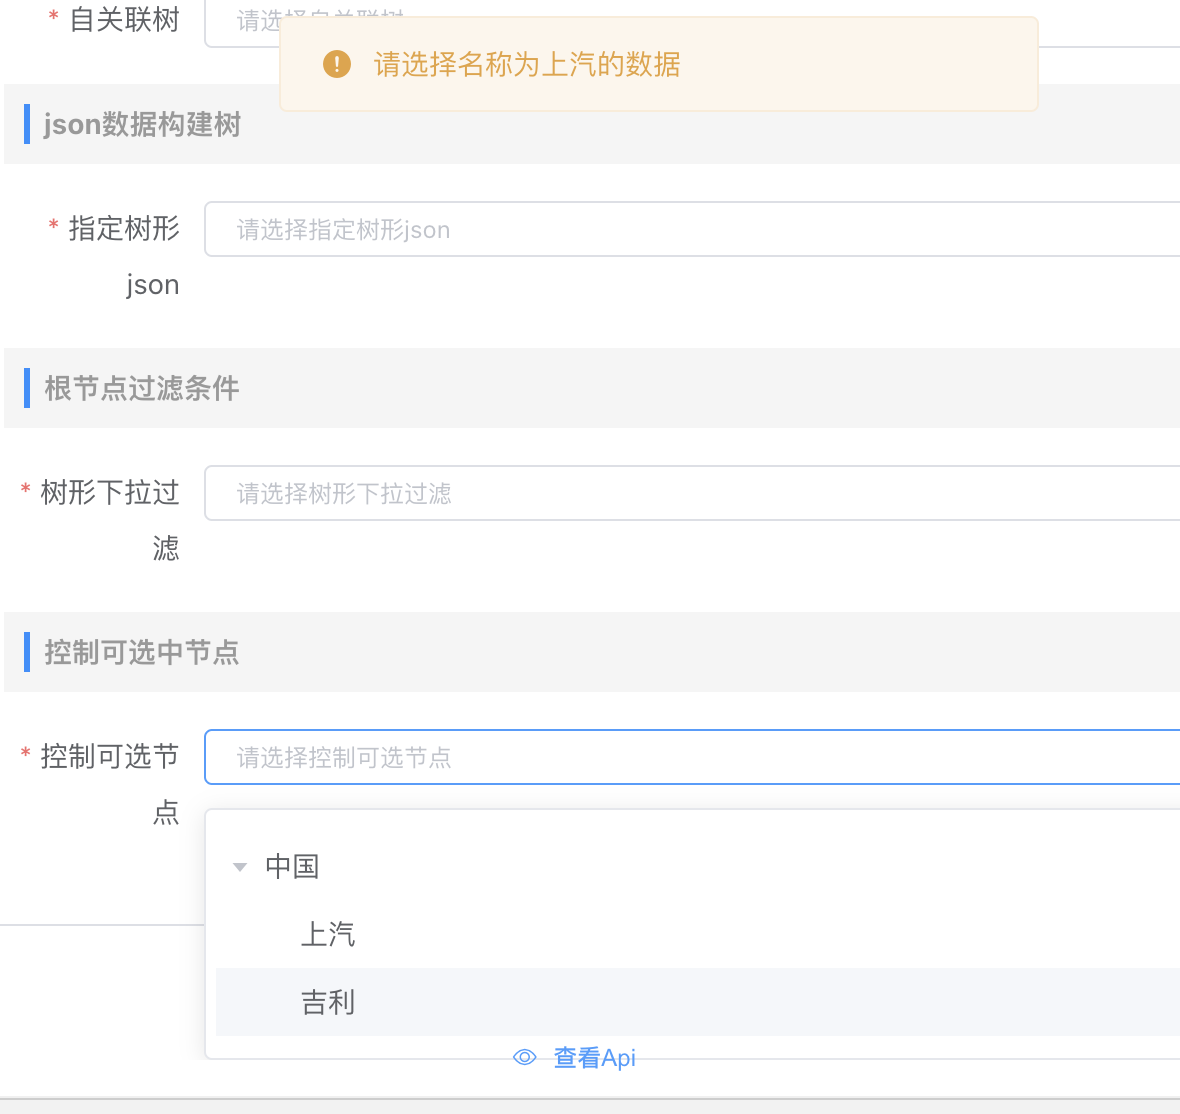The height and width of the screenshot is (1114, 1180).
Task: Click the 控制可选中节点 section header
Action: pyautogui.click(x=142, y=652)
